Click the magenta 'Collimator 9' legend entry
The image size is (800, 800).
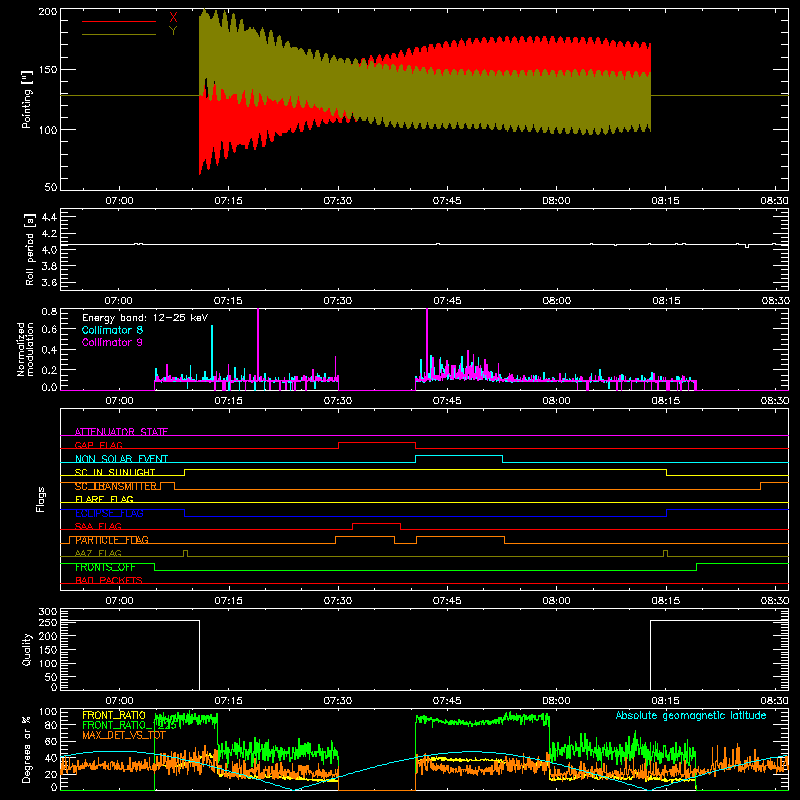(112, 342)
